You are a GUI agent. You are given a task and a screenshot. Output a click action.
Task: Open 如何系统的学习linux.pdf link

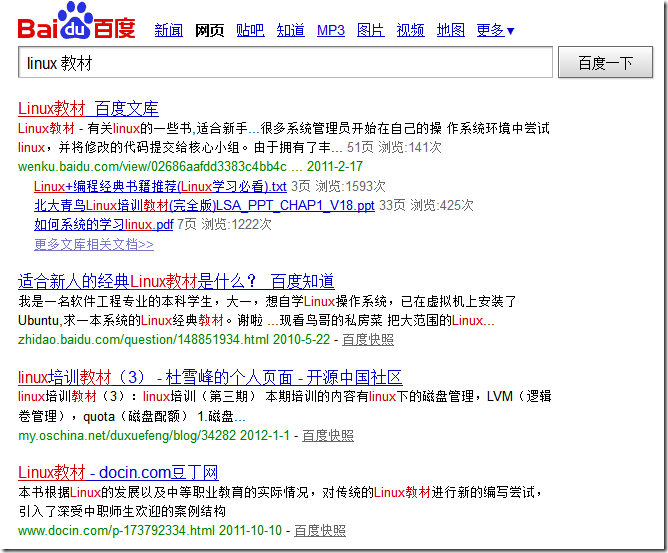[x=104, y=225]
